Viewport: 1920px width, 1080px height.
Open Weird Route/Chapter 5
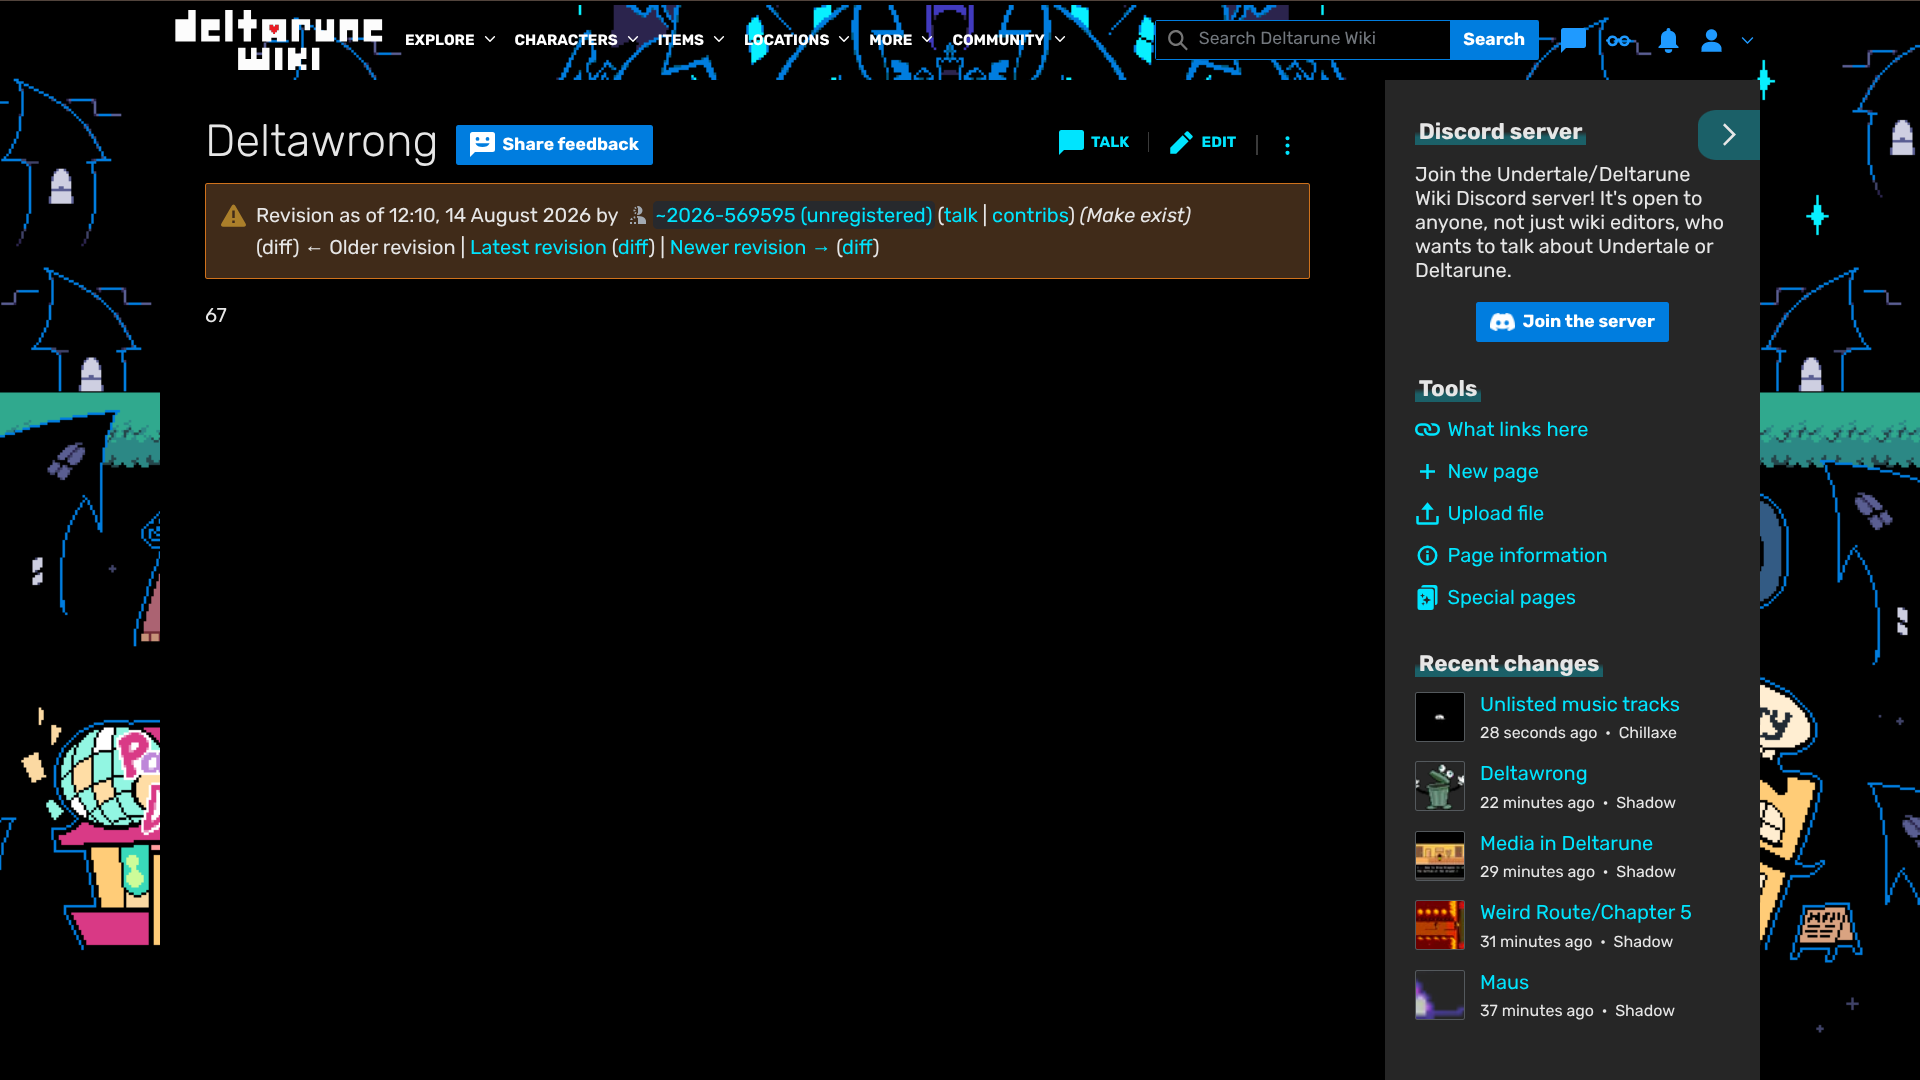click(1585, 912)
